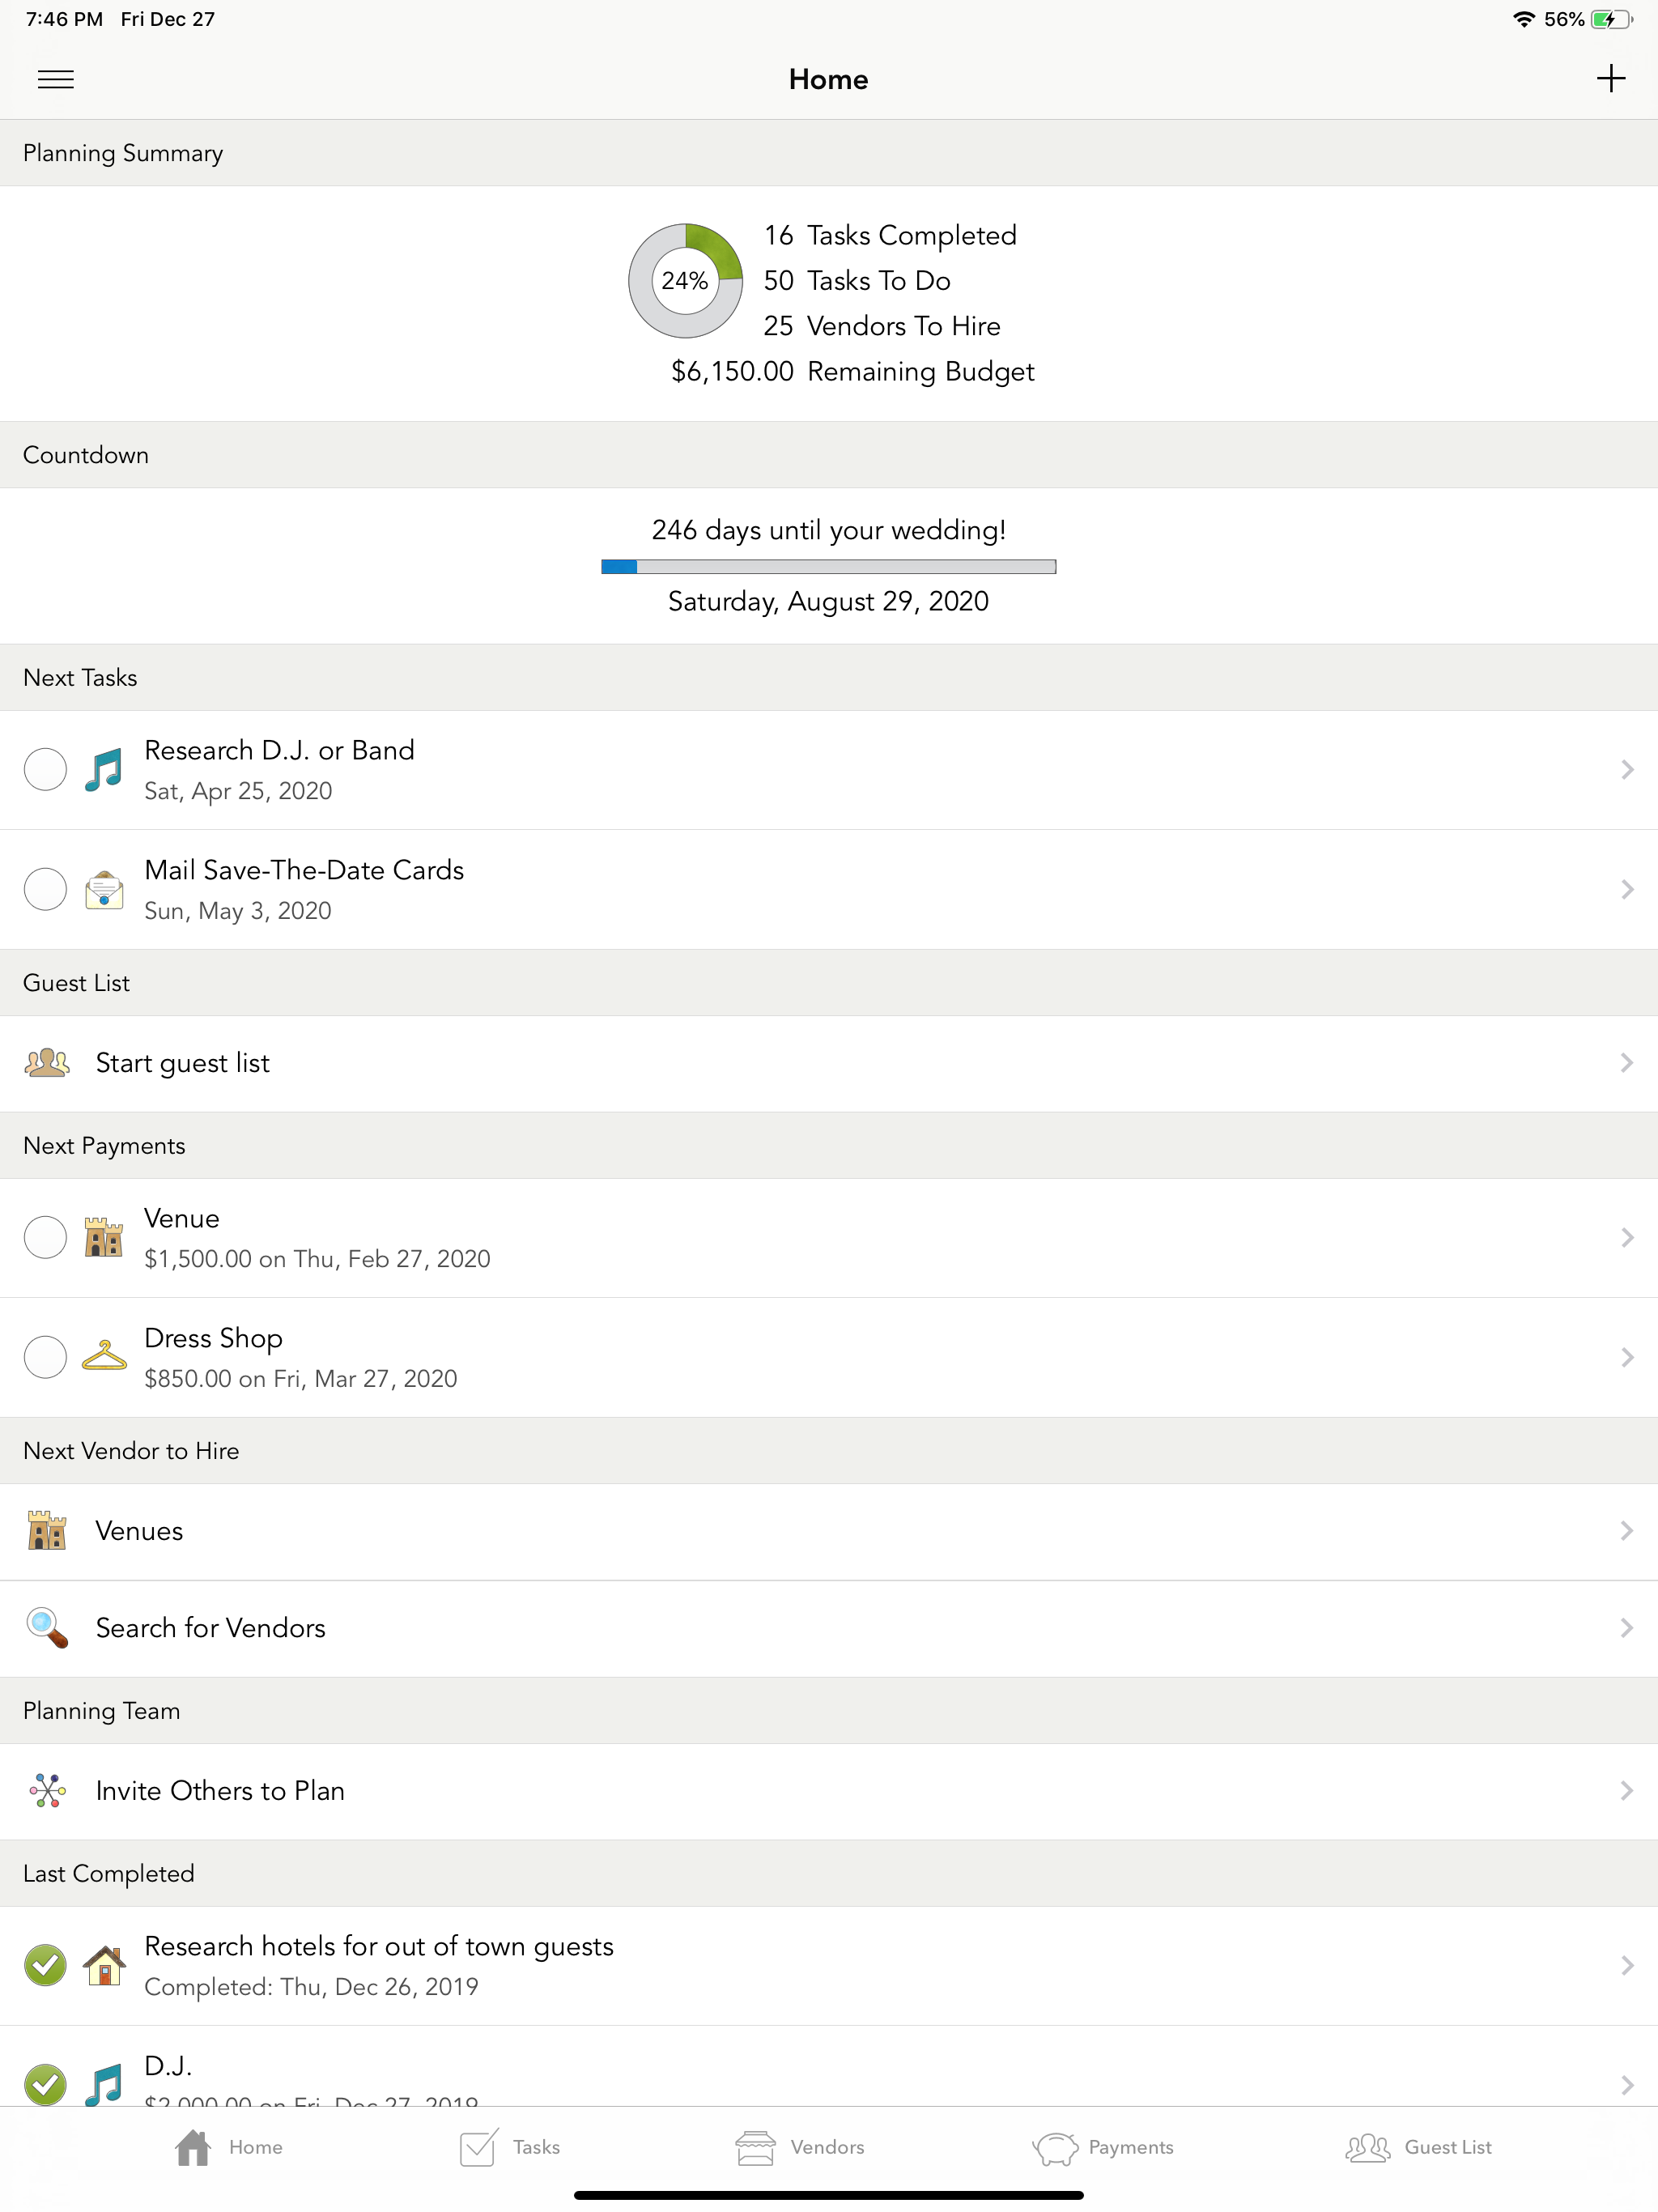This screenshot has width=1658, height=2212.
Task: Uncheck Research hotels completed task
Action: point(45,1965)
